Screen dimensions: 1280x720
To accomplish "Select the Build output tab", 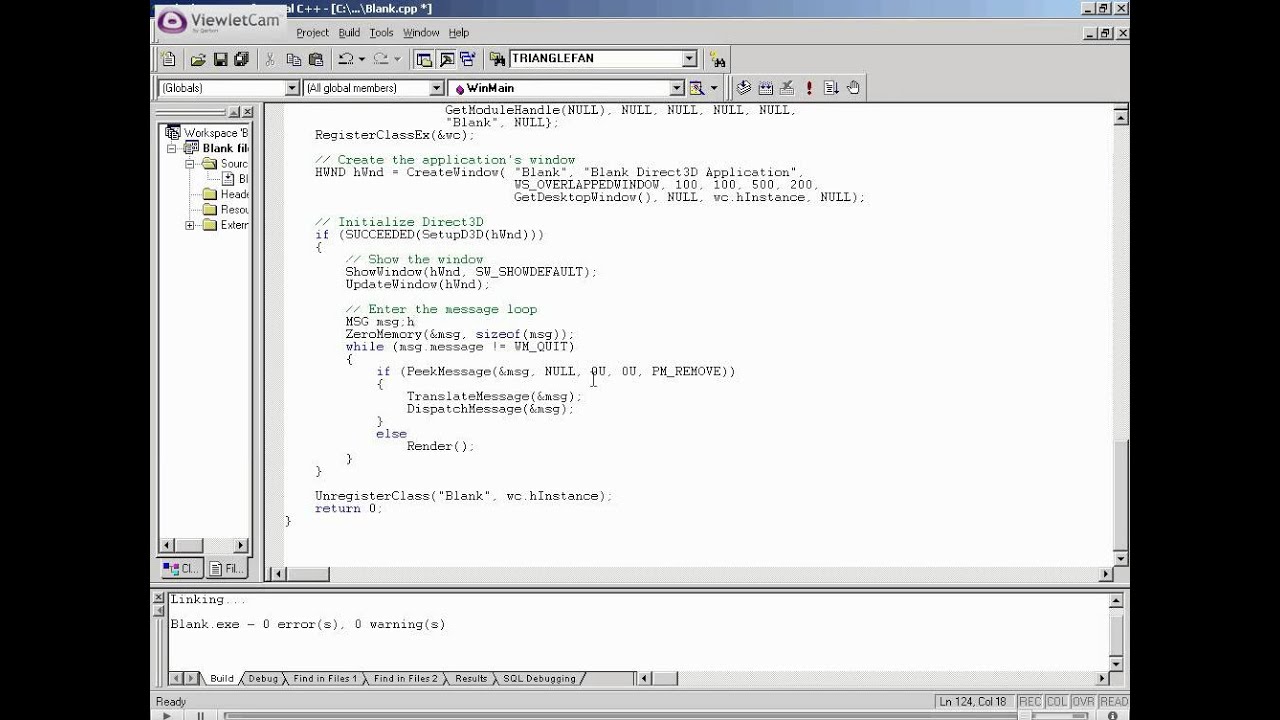I will pyautogui.click(x=221, y=678).
